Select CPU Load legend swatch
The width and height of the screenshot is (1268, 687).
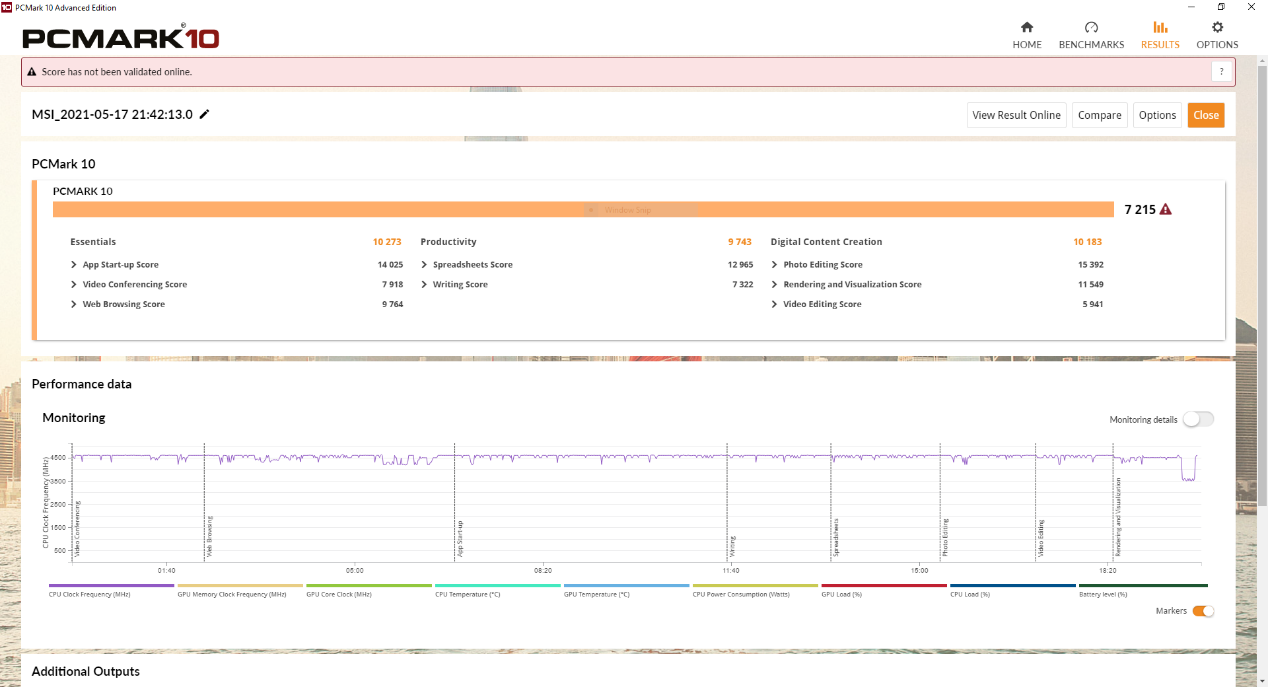pos(1013,586)
